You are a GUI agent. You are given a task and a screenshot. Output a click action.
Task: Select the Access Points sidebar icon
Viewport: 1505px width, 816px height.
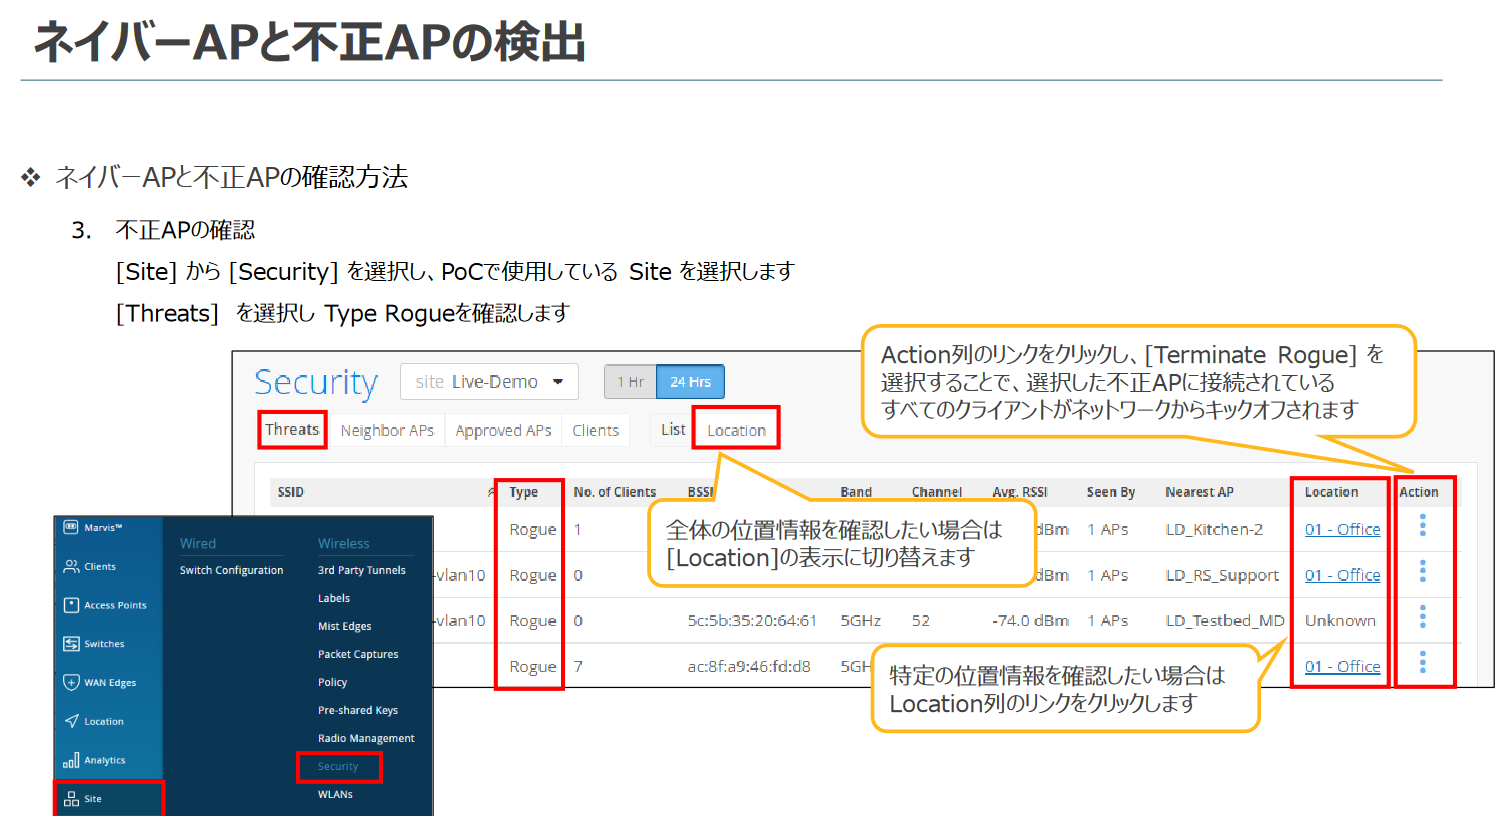pos(71,605)
